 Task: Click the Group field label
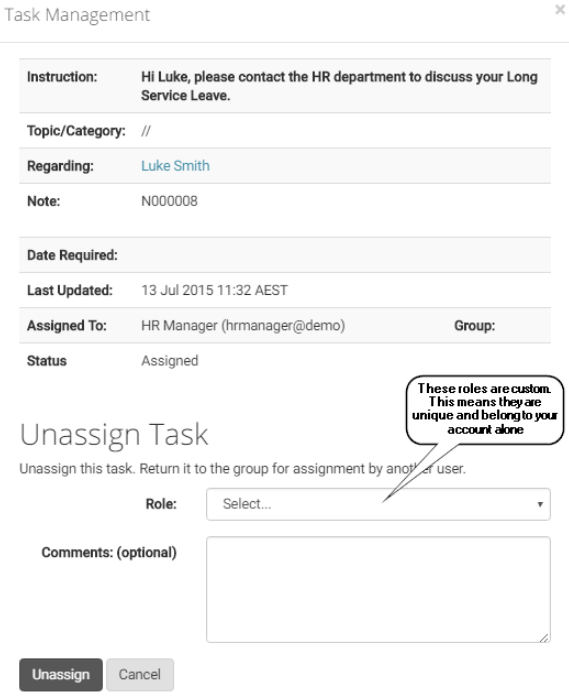pos(474,326)
